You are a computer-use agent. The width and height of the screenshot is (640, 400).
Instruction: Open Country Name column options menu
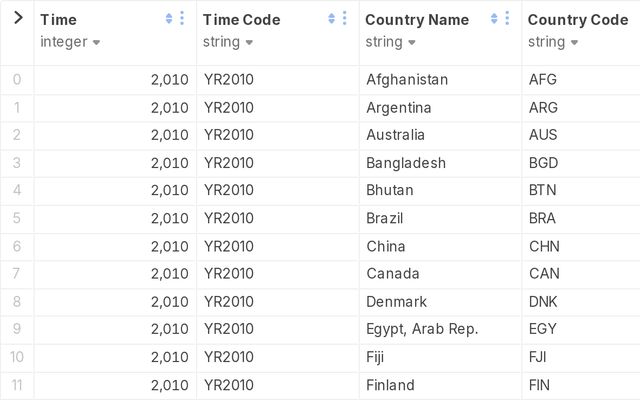click(507, 18)
